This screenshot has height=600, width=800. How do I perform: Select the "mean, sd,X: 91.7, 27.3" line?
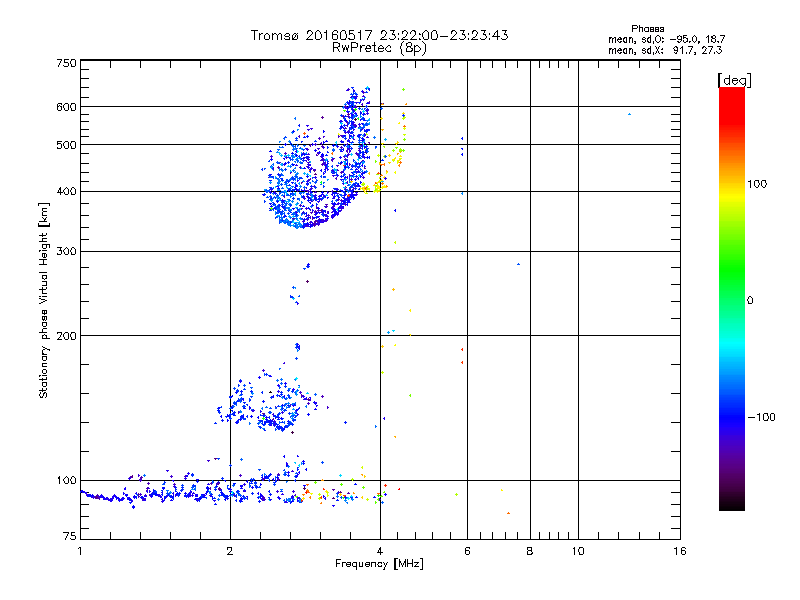pos(665,50)
